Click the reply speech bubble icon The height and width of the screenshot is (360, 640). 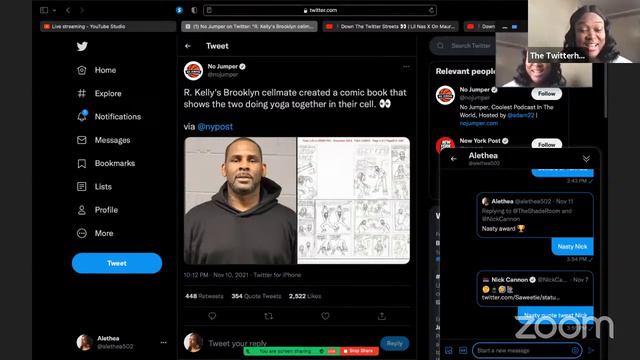click(x=212, y=316)
